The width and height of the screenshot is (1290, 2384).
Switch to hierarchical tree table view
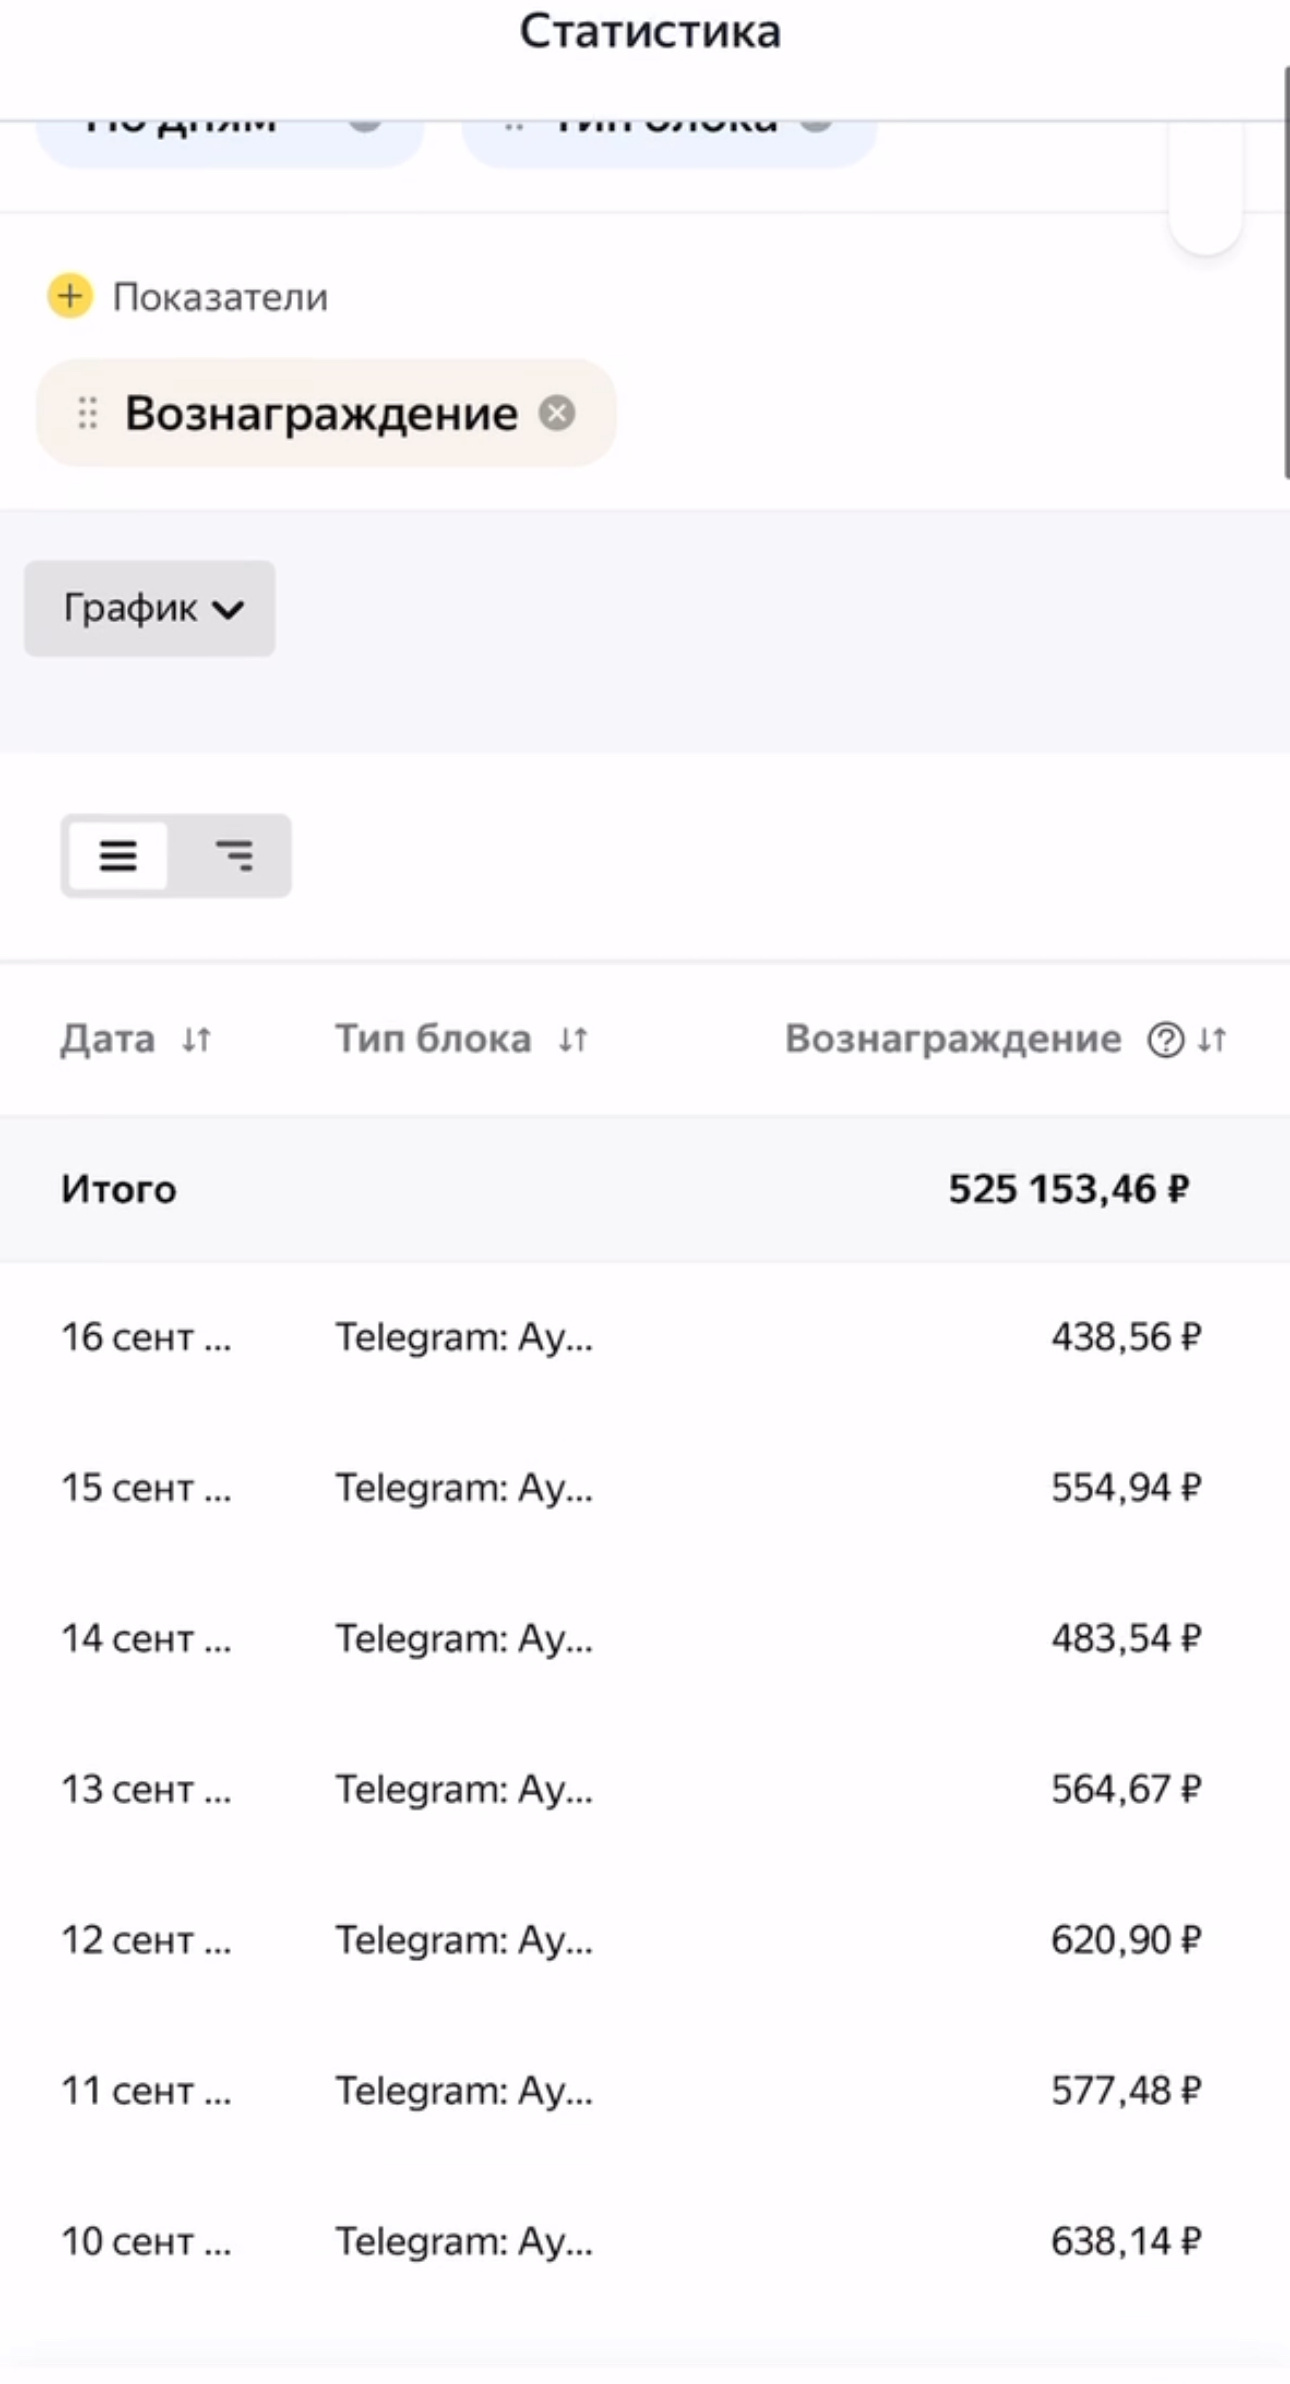pyautogui.click(x=234, y=856)
